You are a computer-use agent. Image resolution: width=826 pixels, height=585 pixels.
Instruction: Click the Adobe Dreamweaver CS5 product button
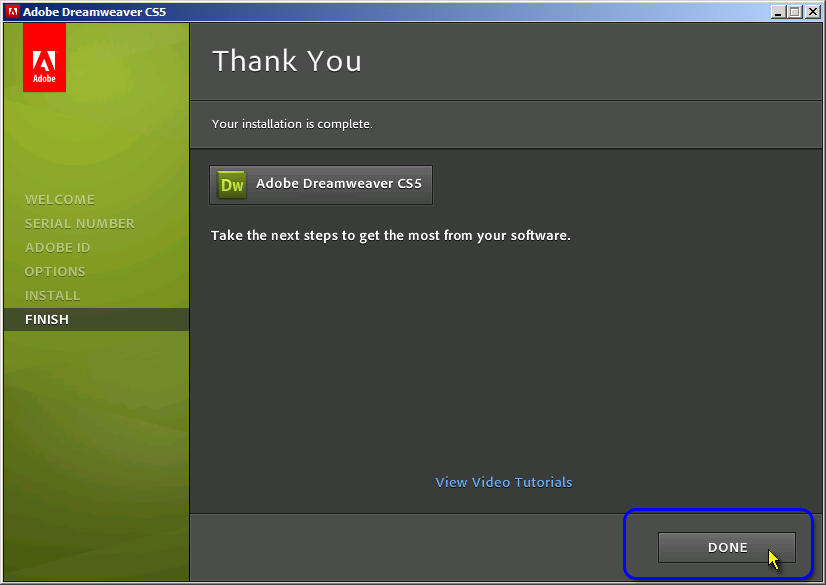[x=321, y=185]
